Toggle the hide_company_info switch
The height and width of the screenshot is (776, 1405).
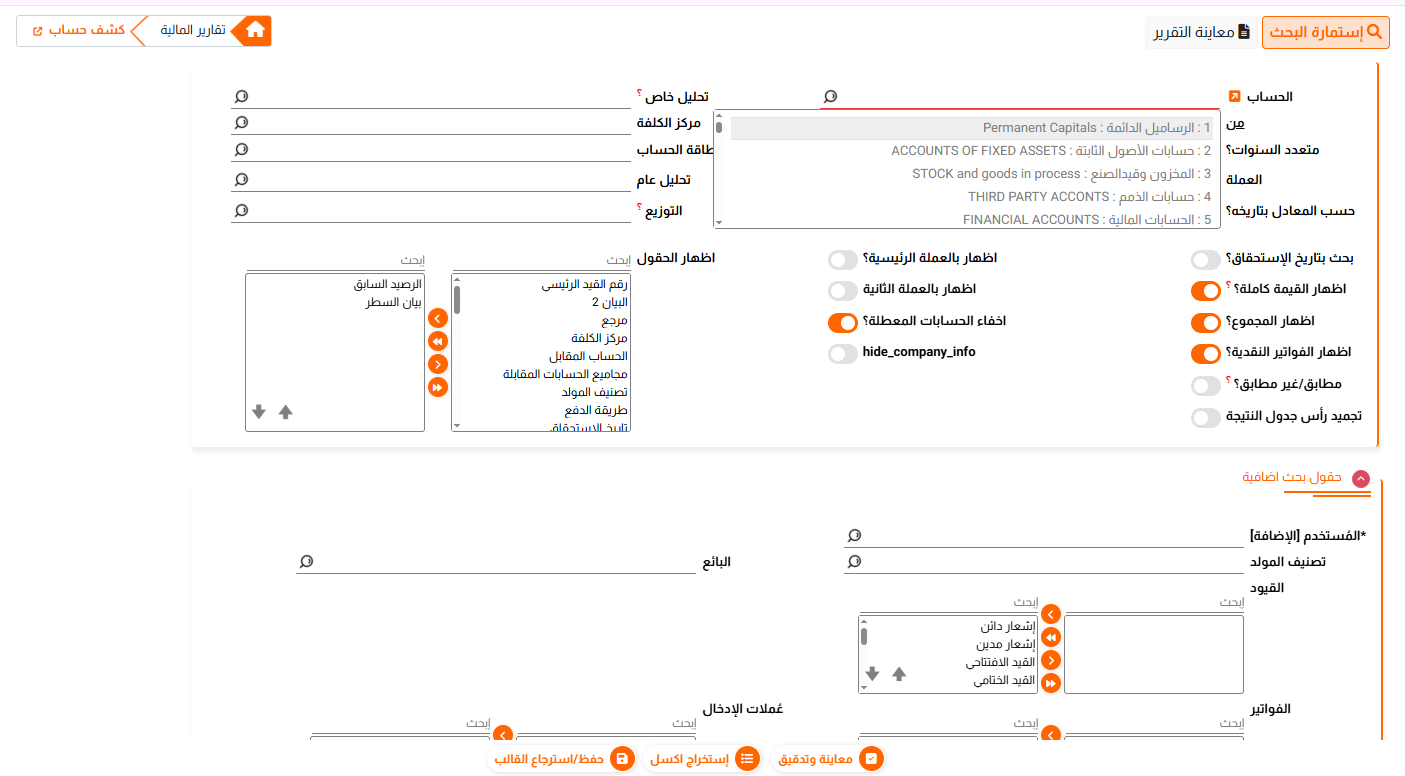843,354
